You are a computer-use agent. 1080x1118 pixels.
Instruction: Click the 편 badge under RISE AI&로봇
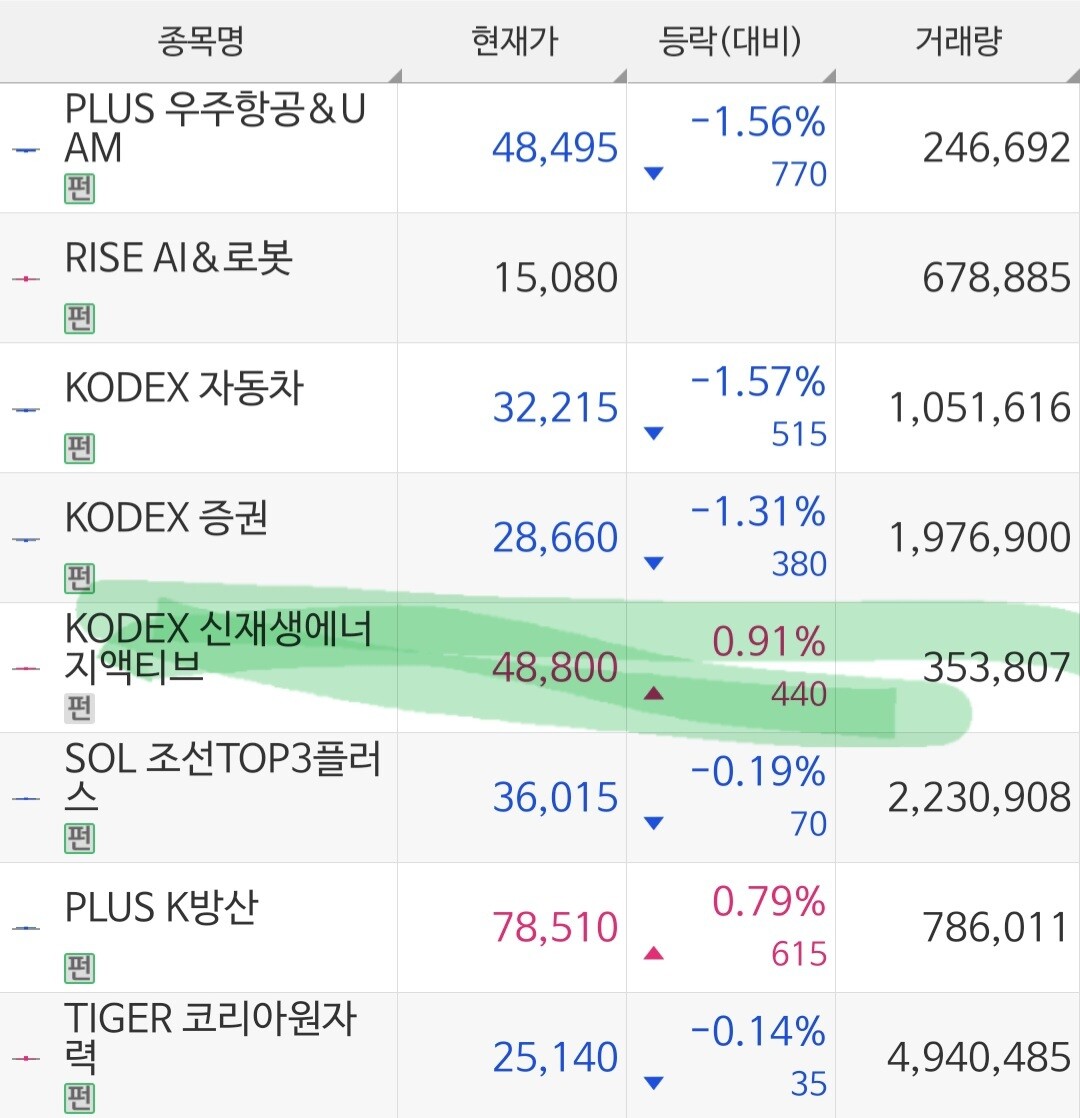tap(79, 318)
